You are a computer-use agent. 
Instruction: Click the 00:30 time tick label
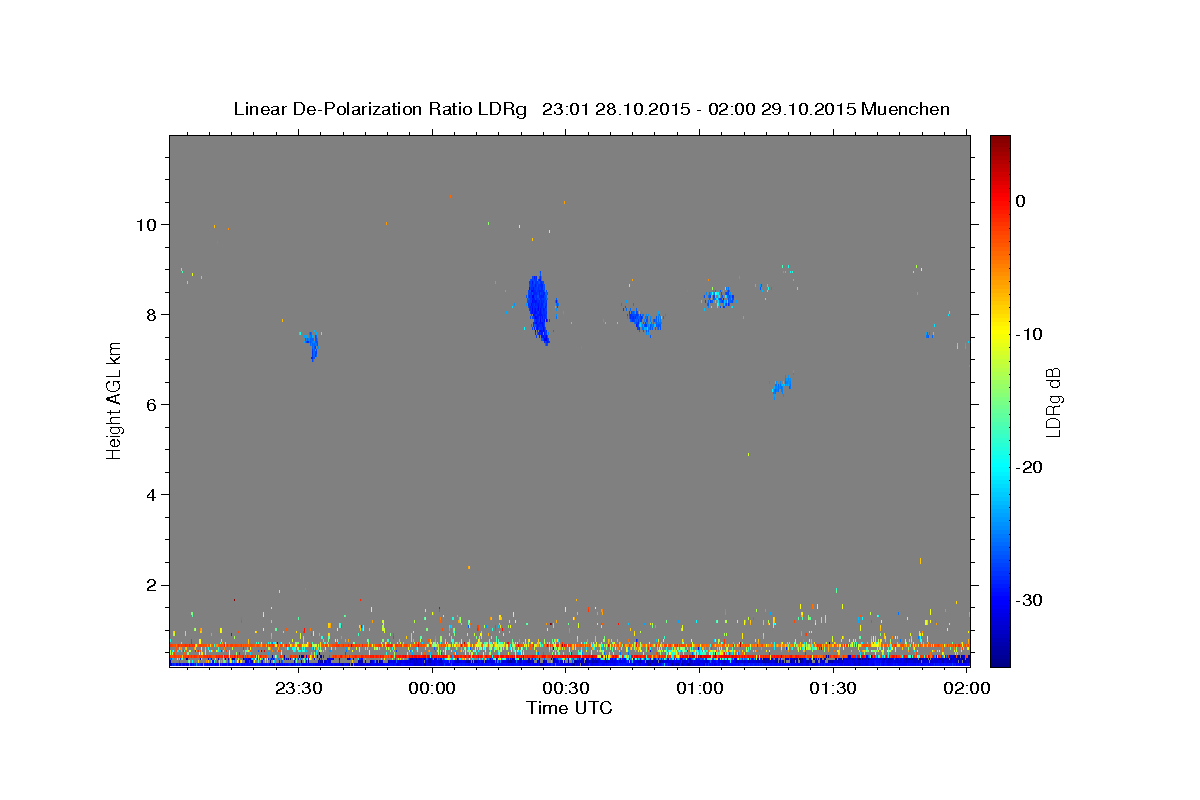[x=566, y=689]
